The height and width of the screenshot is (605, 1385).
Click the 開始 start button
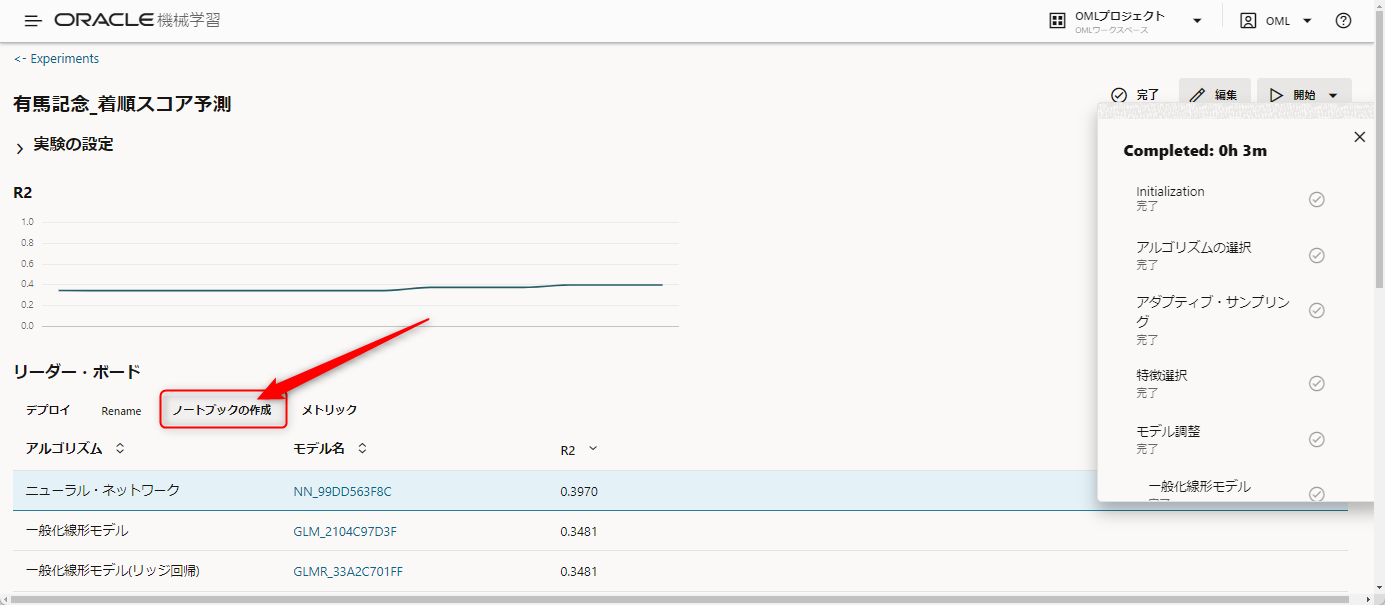click(x=1291, y=95)
